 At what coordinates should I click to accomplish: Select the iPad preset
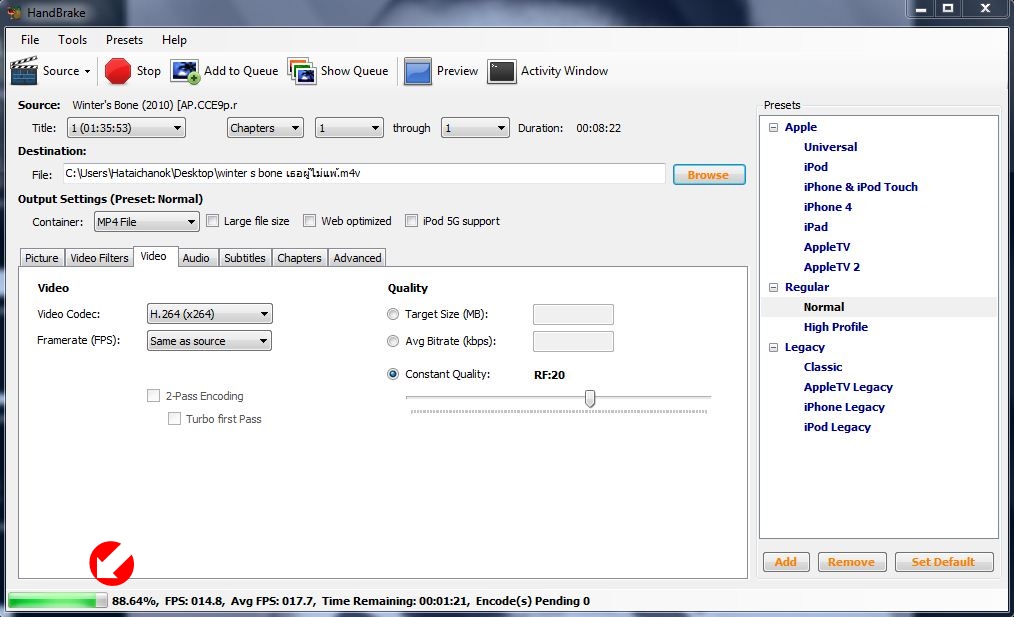pyautogui.click(x=815, y=227)
